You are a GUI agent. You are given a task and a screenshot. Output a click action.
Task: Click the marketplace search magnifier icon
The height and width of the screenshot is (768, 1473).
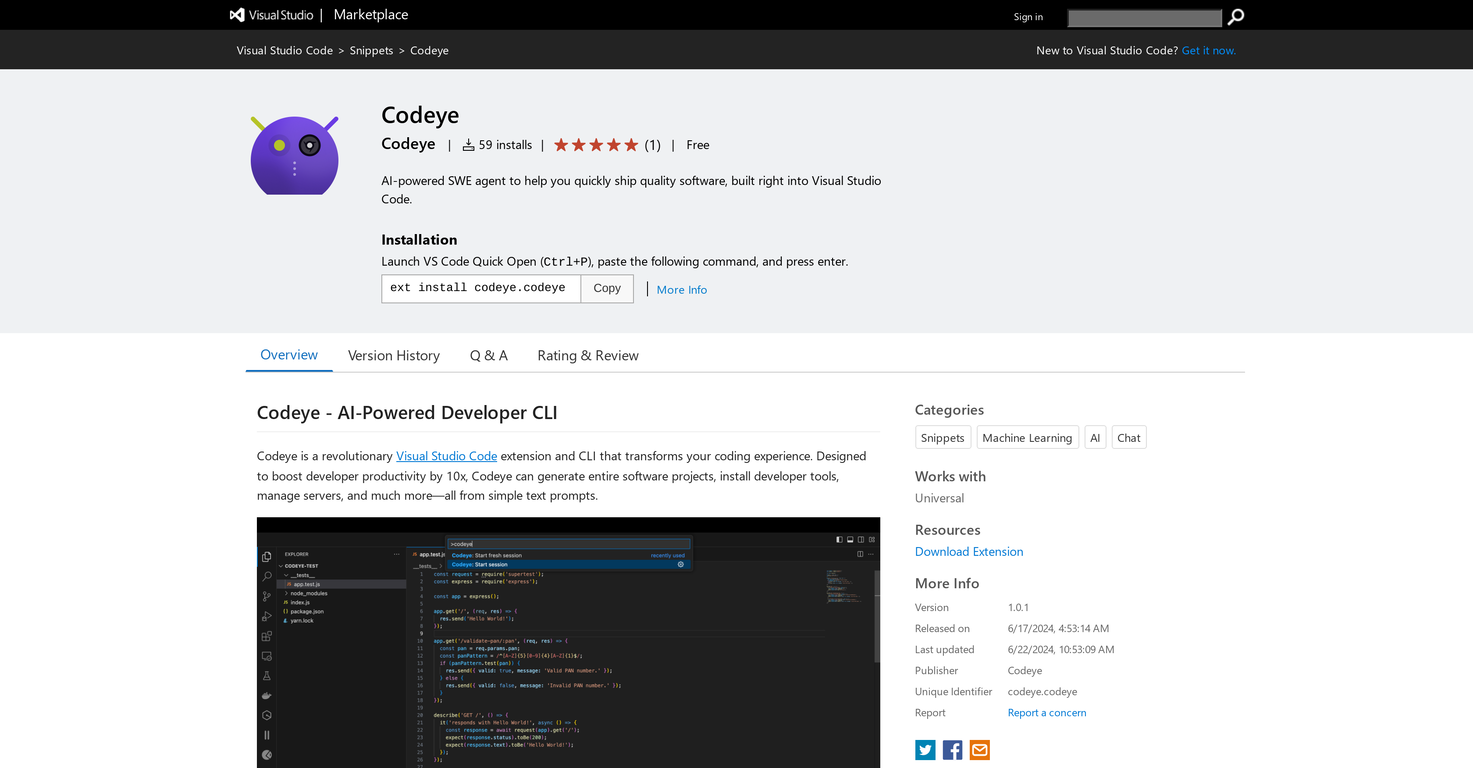tap(1236, 17)
